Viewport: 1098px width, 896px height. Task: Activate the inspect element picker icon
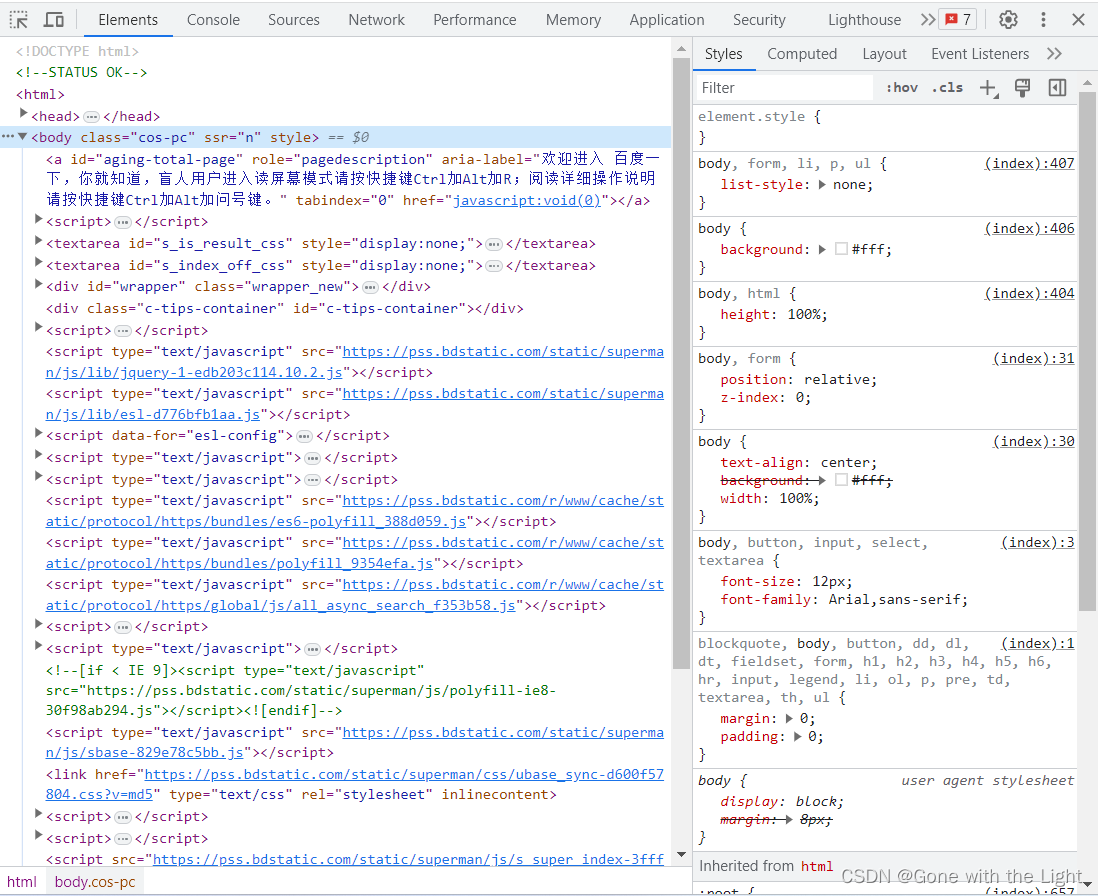pyautogui.click(x=19, y=20)
